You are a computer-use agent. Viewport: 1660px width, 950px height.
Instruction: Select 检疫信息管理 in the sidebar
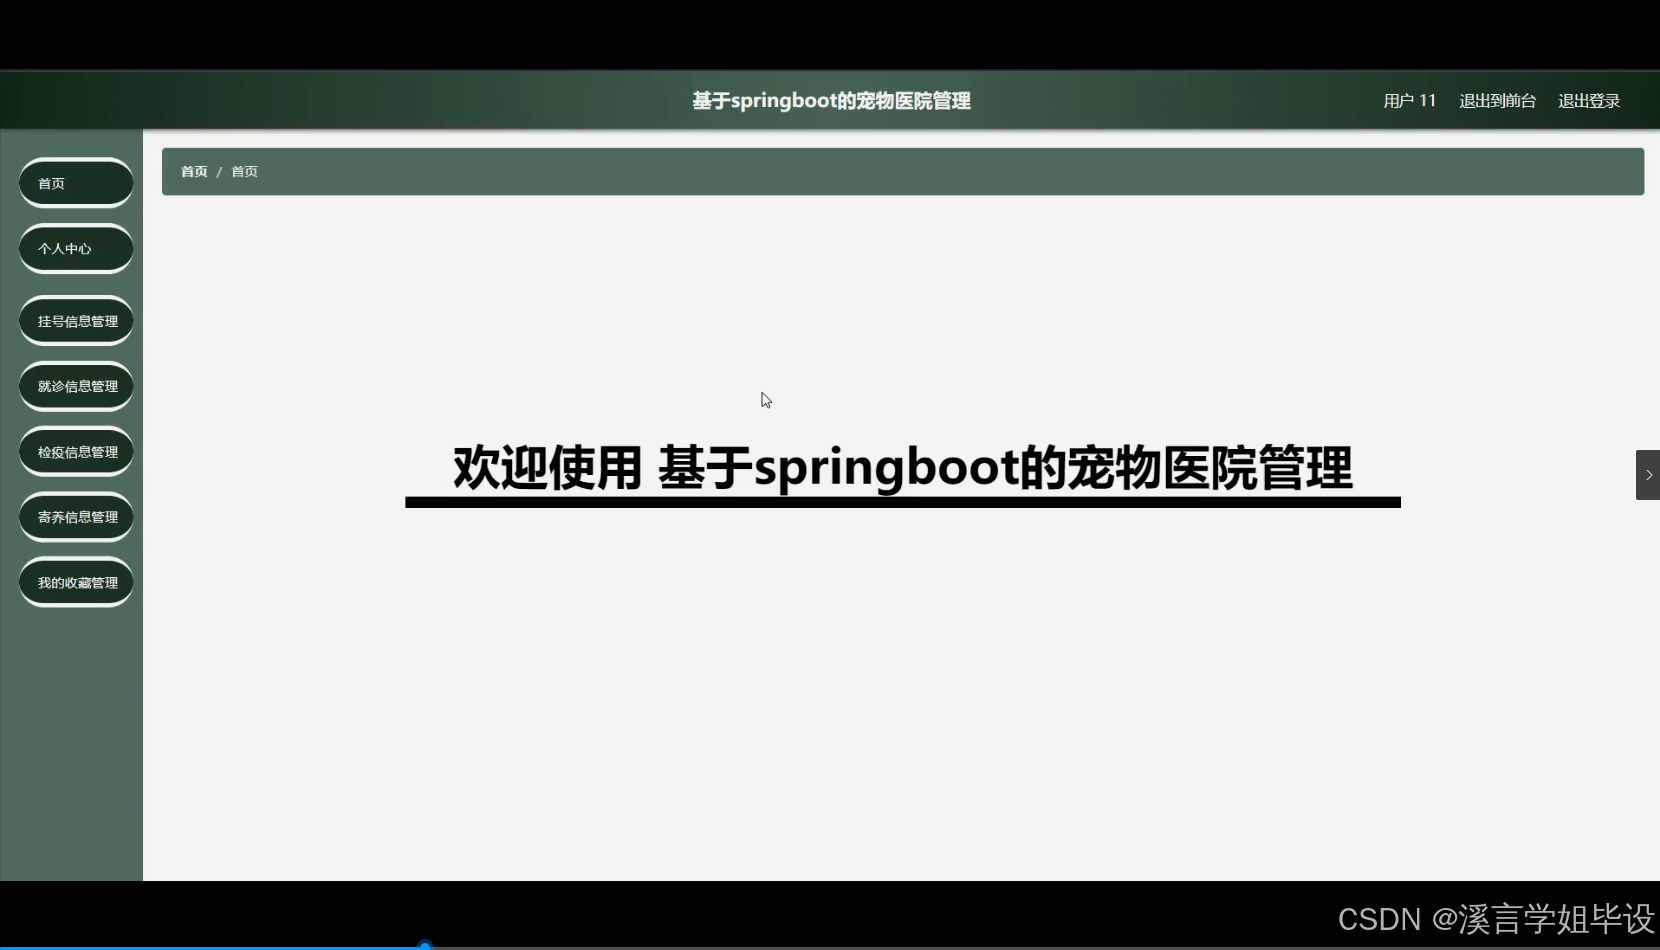[x=75, y=451]
